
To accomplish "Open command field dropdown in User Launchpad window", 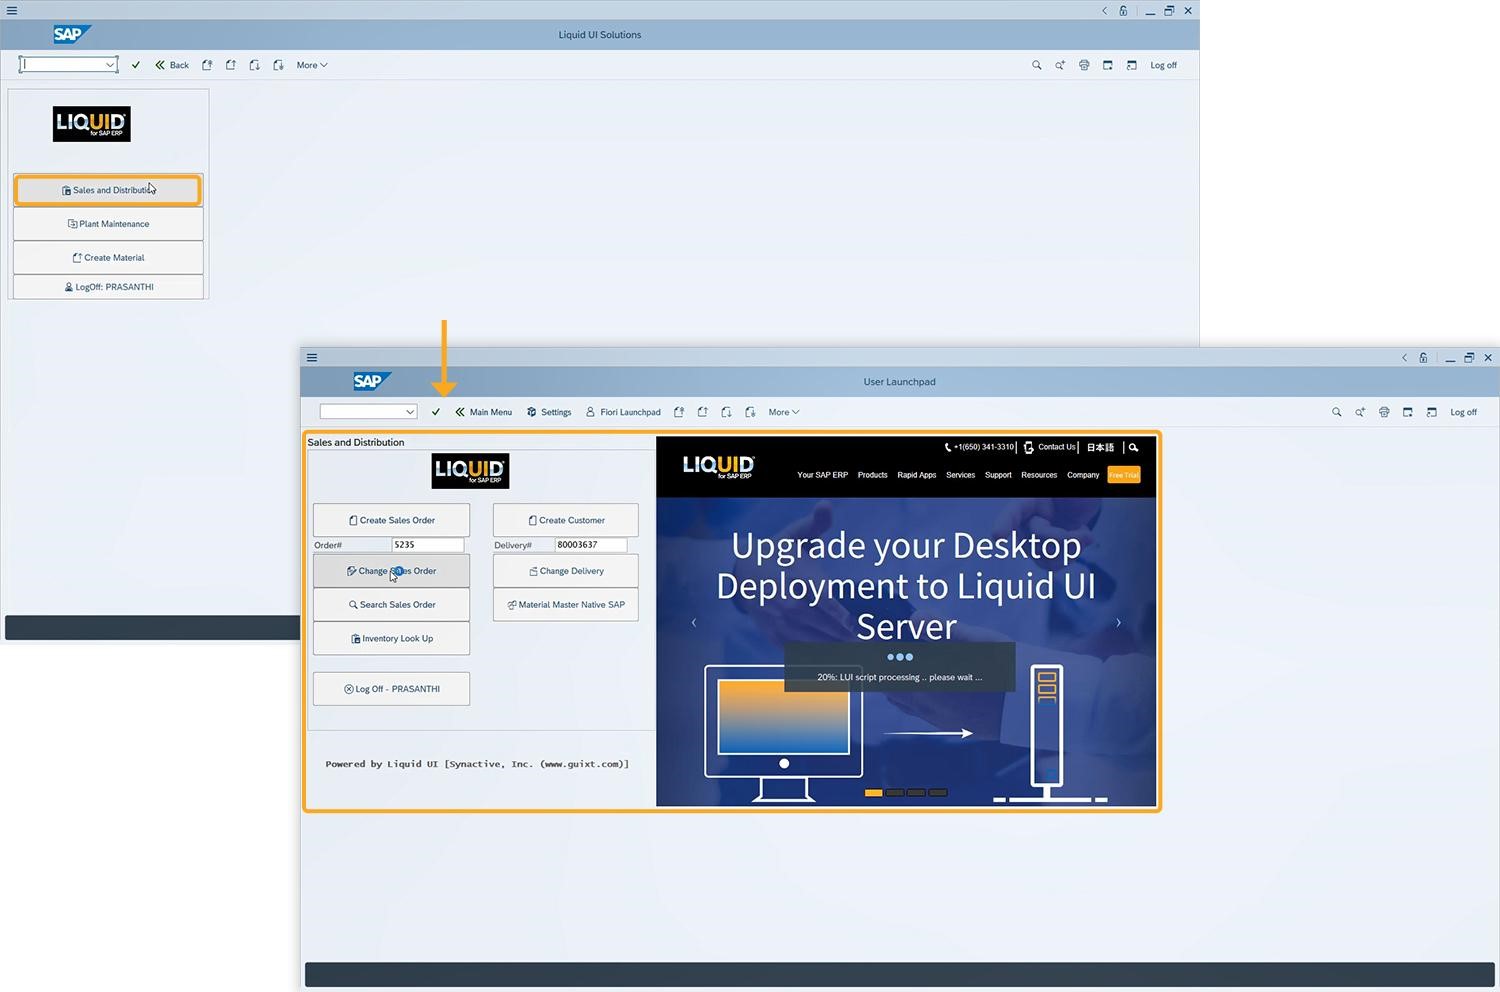I will tap(410, 412).
